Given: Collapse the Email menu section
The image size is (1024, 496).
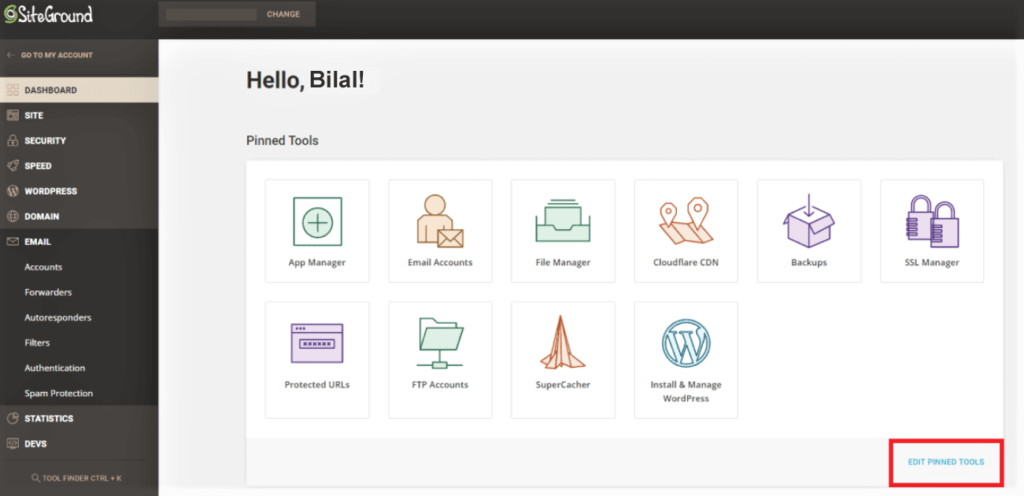Looking at the screenshot, I should (x=79, y=241).
